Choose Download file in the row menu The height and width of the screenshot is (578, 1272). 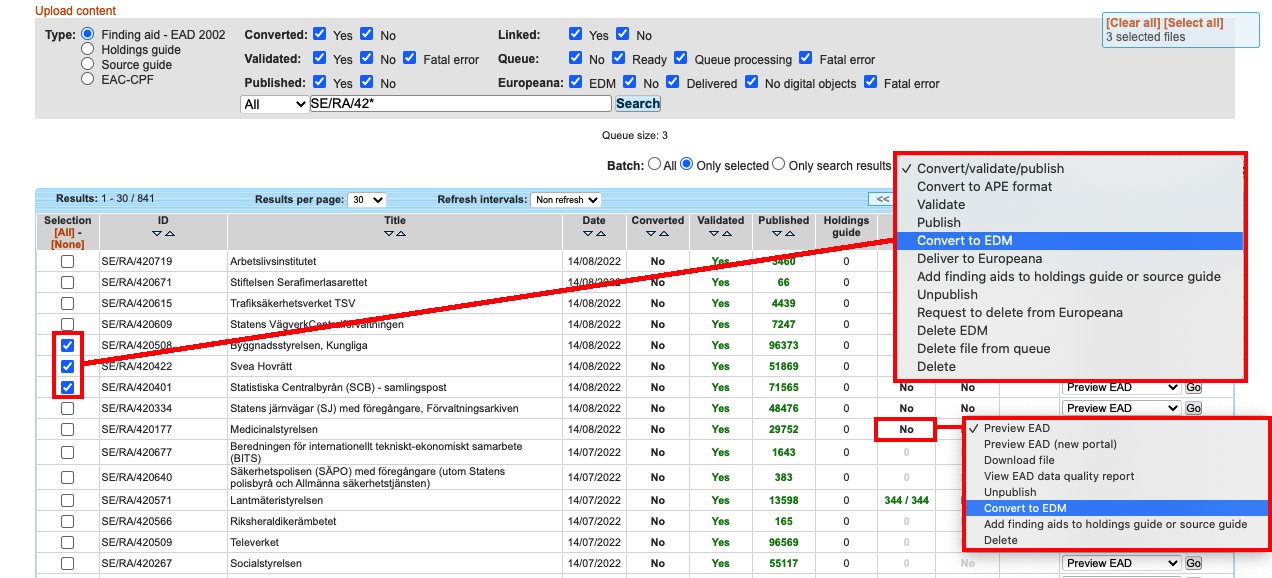click(x=1117, y=461)
